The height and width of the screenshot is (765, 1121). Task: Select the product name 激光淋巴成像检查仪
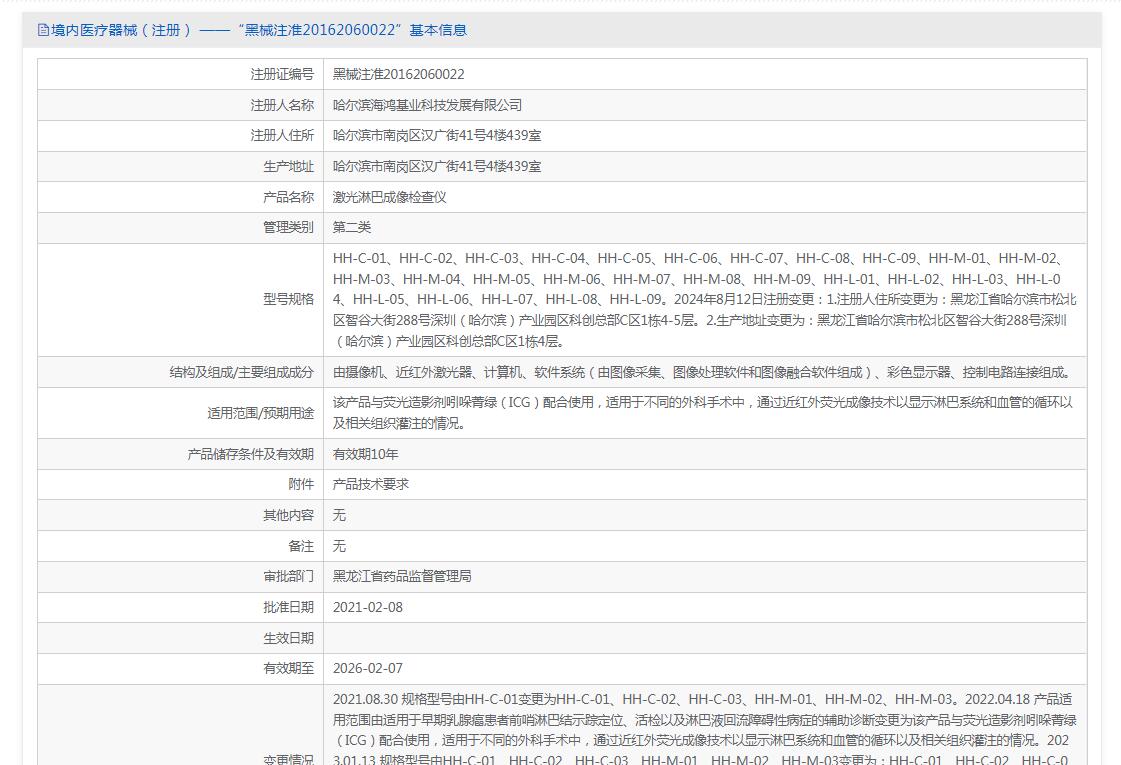(389, 197)
